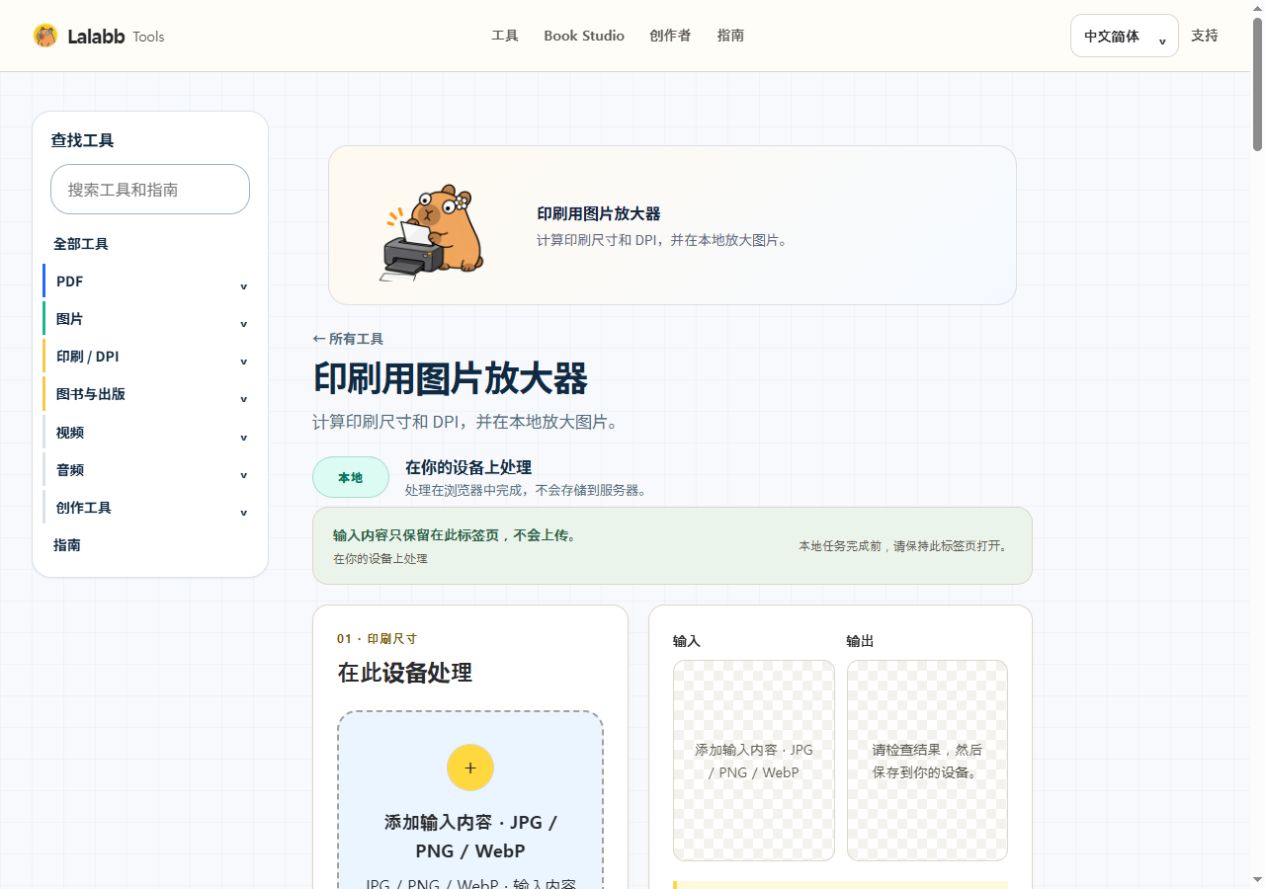Viewport: 1265px width, 889px height.
Task: Click the 输入 preview placeholder box
Action: pos(754,760)
